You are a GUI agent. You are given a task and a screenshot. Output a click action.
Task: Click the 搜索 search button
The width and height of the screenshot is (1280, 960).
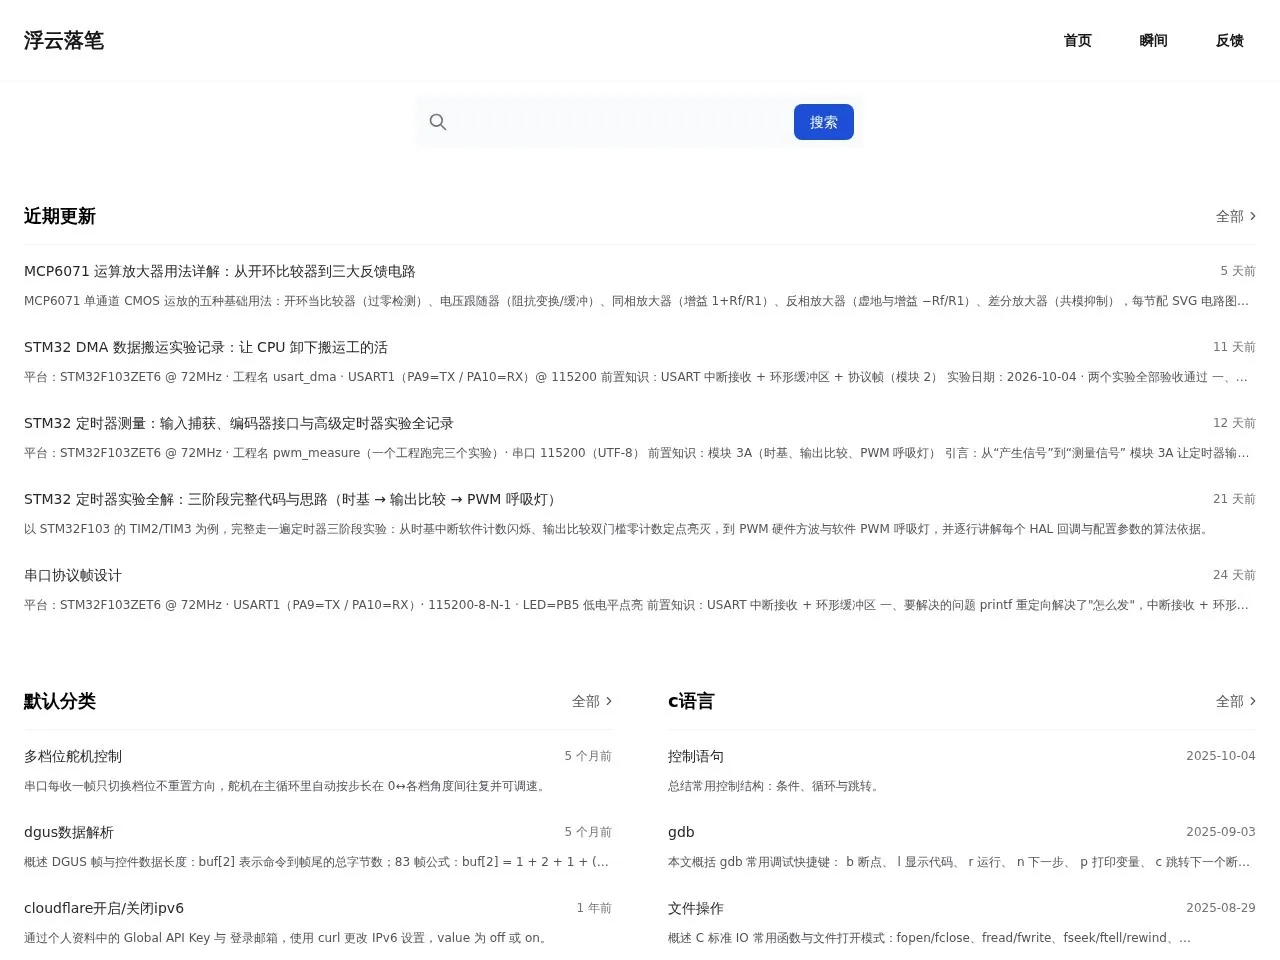pyautogui.click(x=824, y=122)
